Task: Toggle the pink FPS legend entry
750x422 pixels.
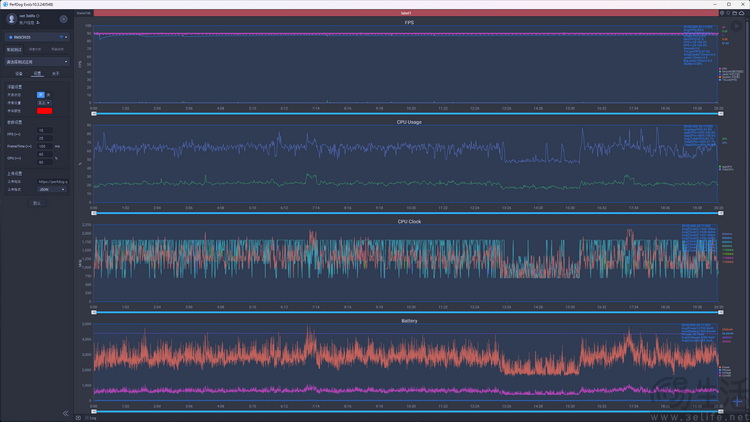Action: click(723, 68)
